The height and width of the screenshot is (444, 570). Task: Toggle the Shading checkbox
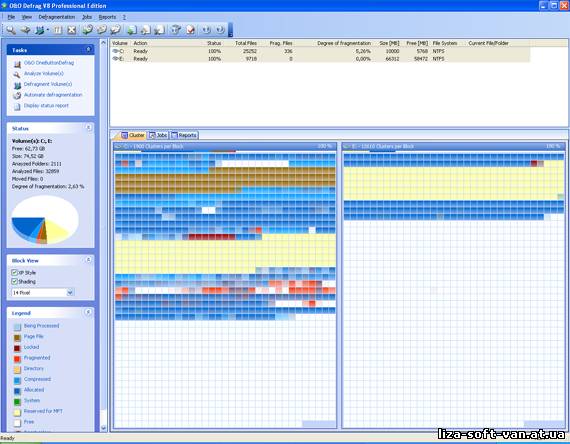click(x=15, y=281)
